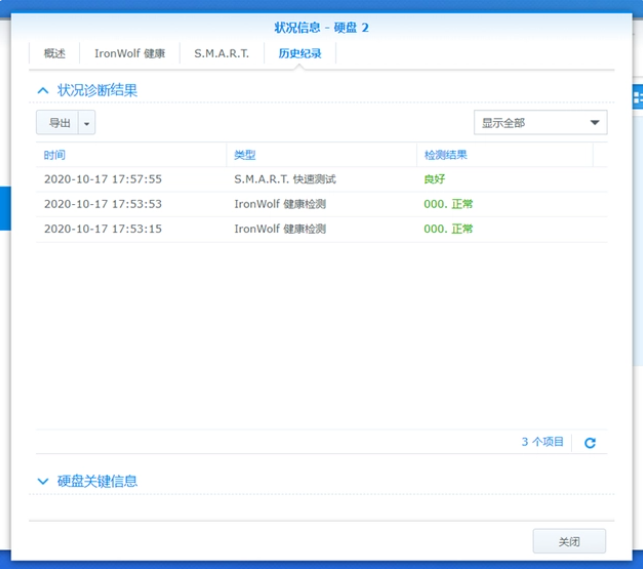
Task: Go to the S.M.A.R.T. tab
Action: point(221,54)
